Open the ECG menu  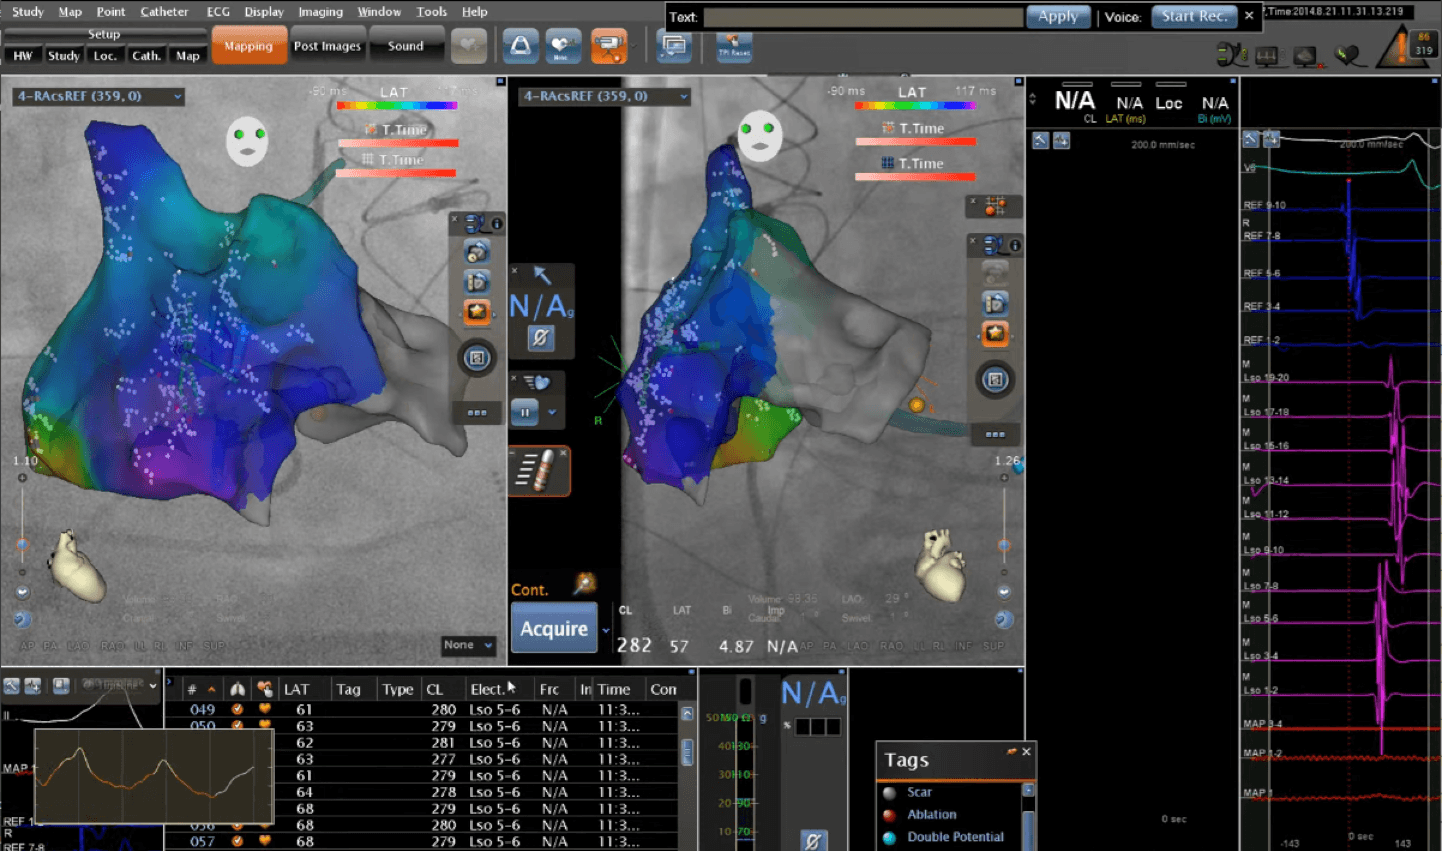pos(218,11)
